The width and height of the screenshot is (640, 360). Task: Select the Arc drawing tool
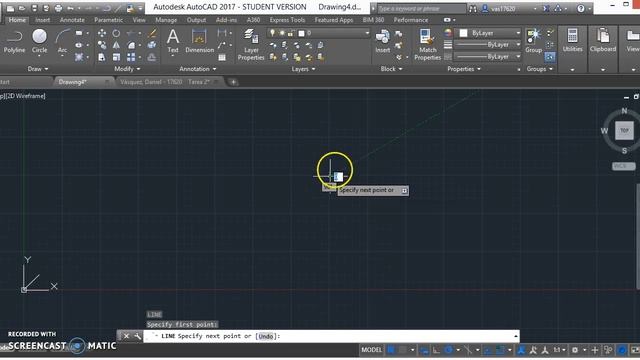coord(62,41)
